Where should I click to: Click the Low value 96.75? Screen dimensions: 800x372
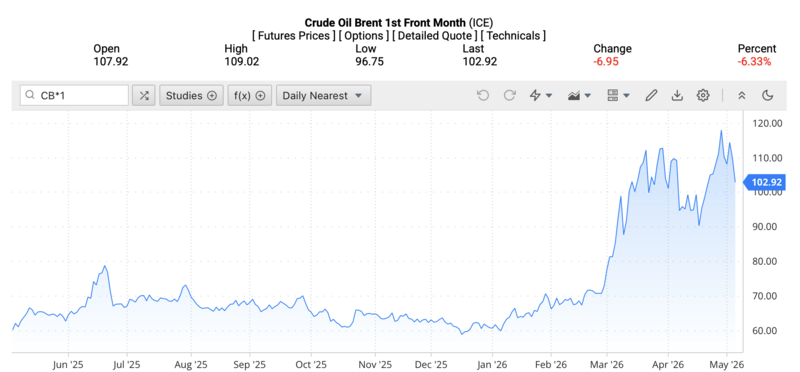369,62
